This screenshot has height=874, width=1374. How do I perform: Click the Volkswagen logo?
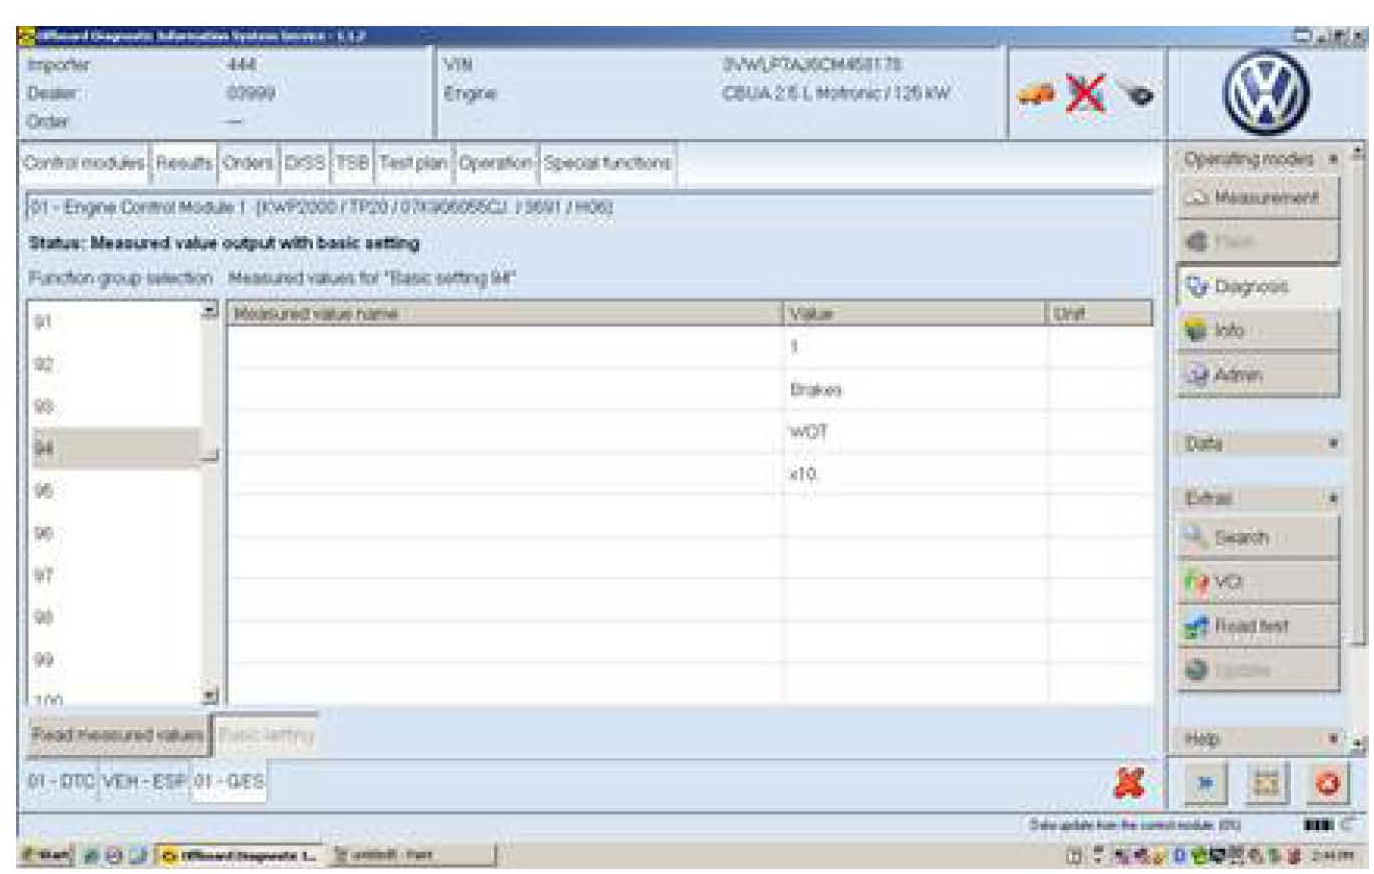pyautogui.click(x=1265, y=91)
